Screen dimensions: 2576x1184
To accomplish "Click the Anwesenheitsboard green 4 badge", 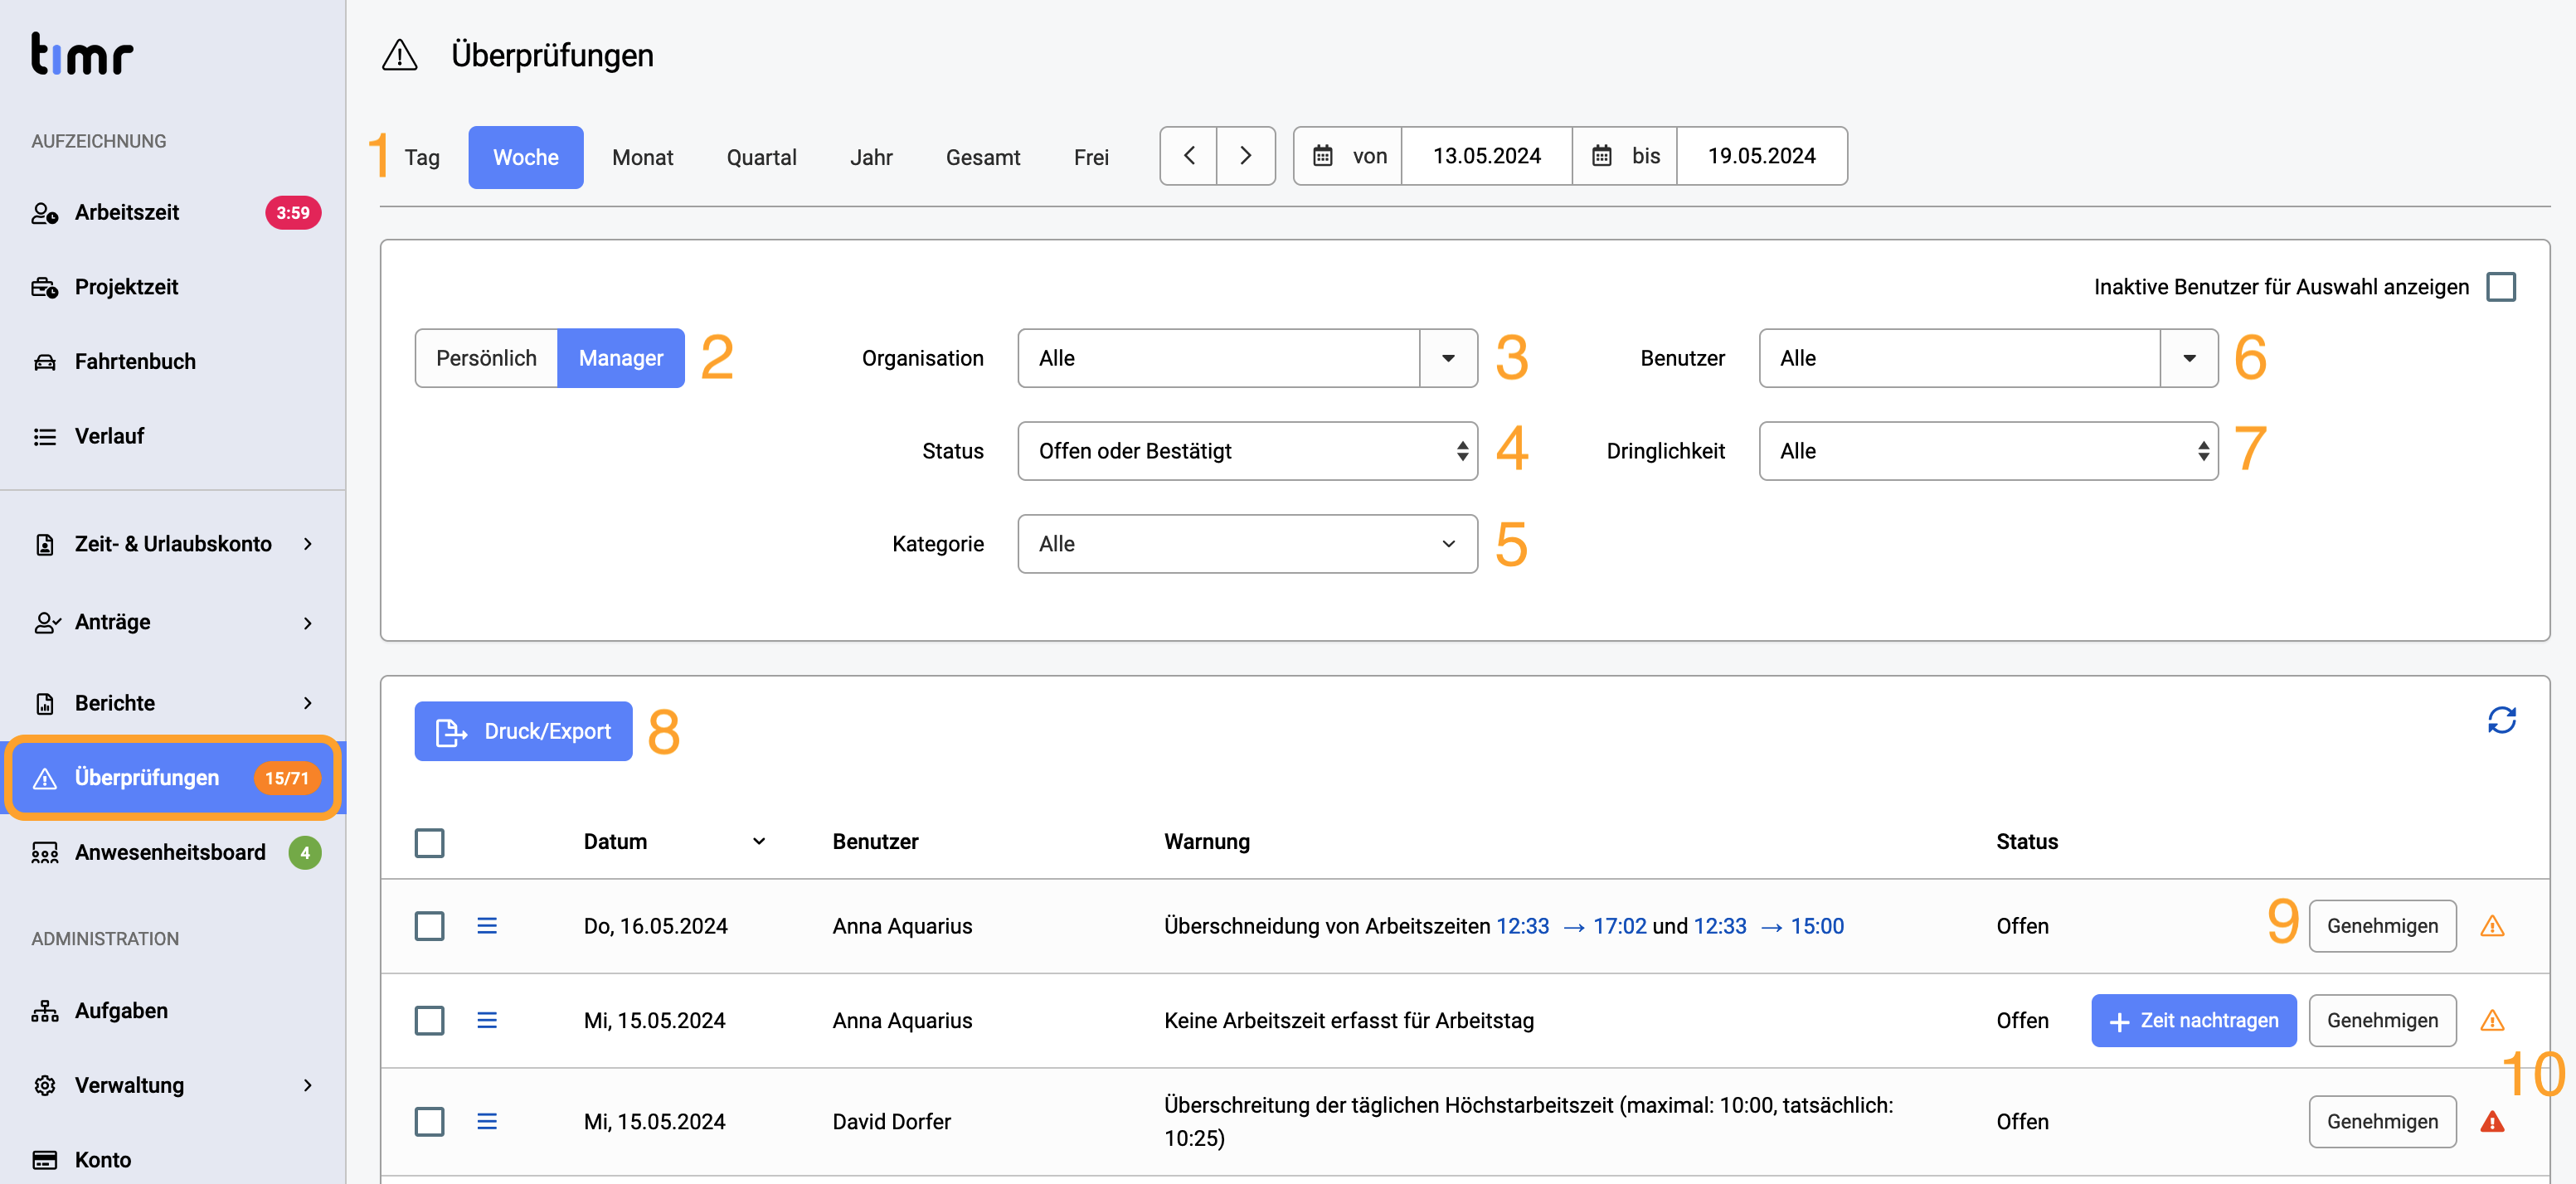I will 305,853.
